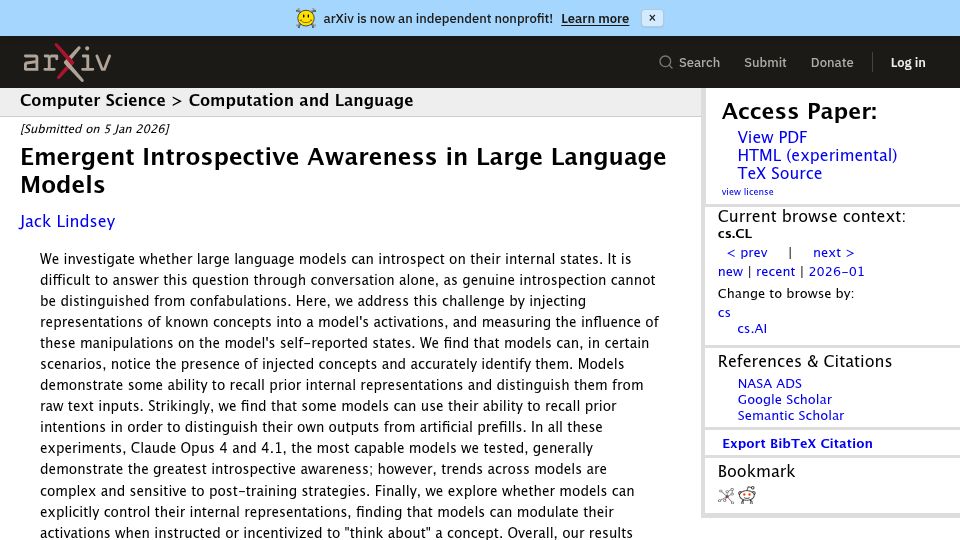Open the Google Scholar link
960x540 pixels.
coord(784,399)
